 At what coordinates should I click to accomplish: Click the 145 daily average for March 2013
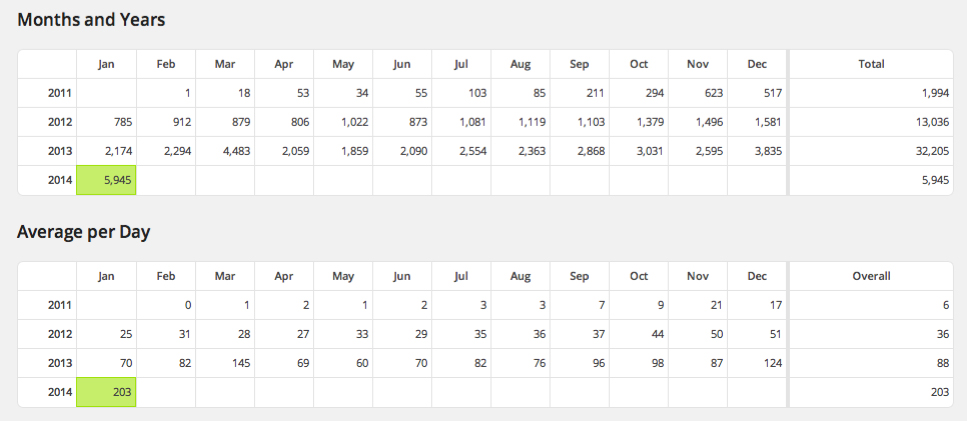[x=226, y=363]
